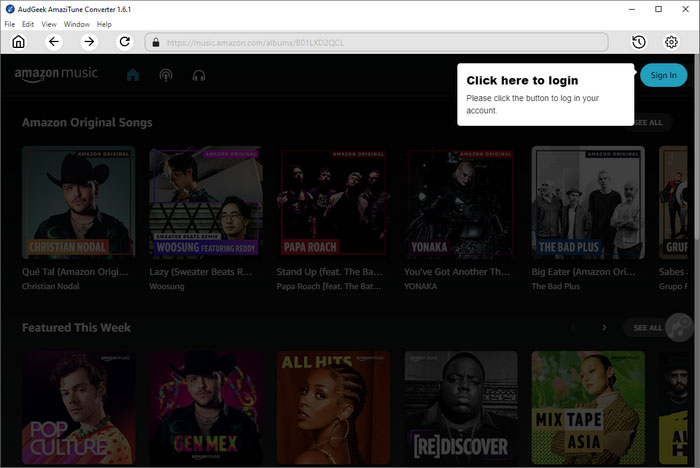Click the padlock icon in address bar
700x468 pixels.
(x=156, y=42)
